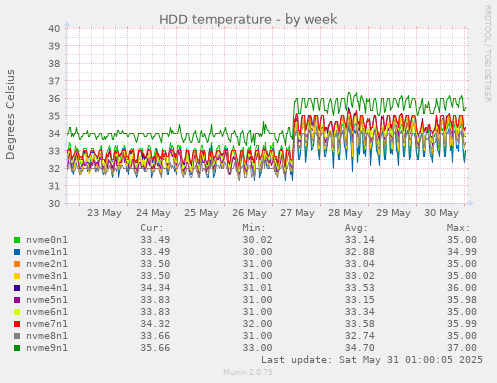Click the 30 y-axis tick label
The width and height of the screenshot is (497, 383).
tap(54, 203)
